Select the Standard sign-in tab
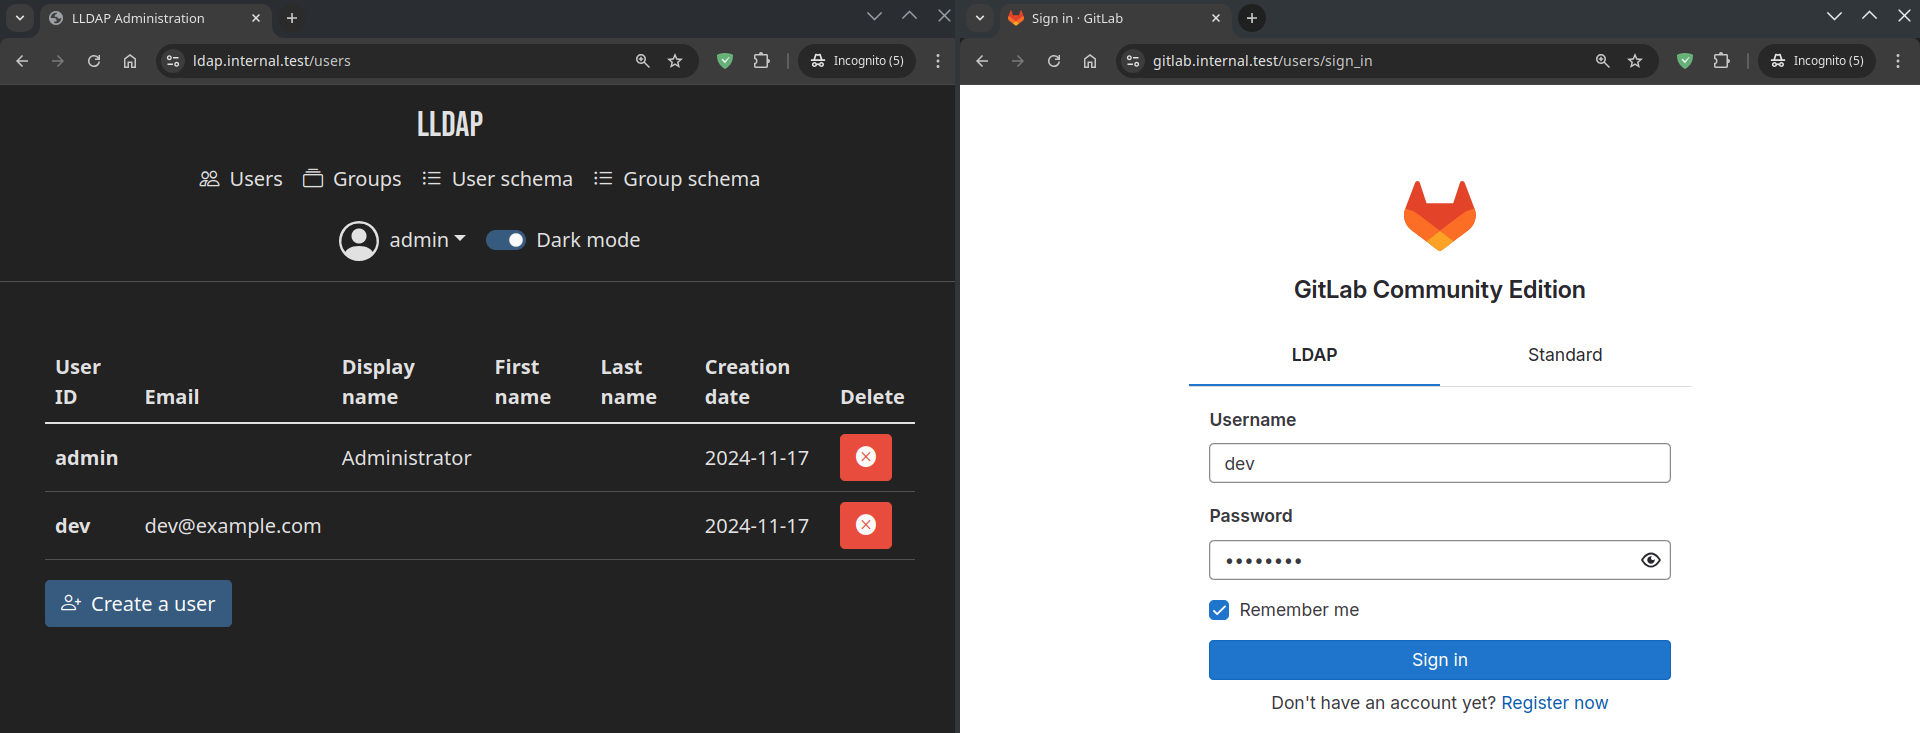 pos(1565,355)
